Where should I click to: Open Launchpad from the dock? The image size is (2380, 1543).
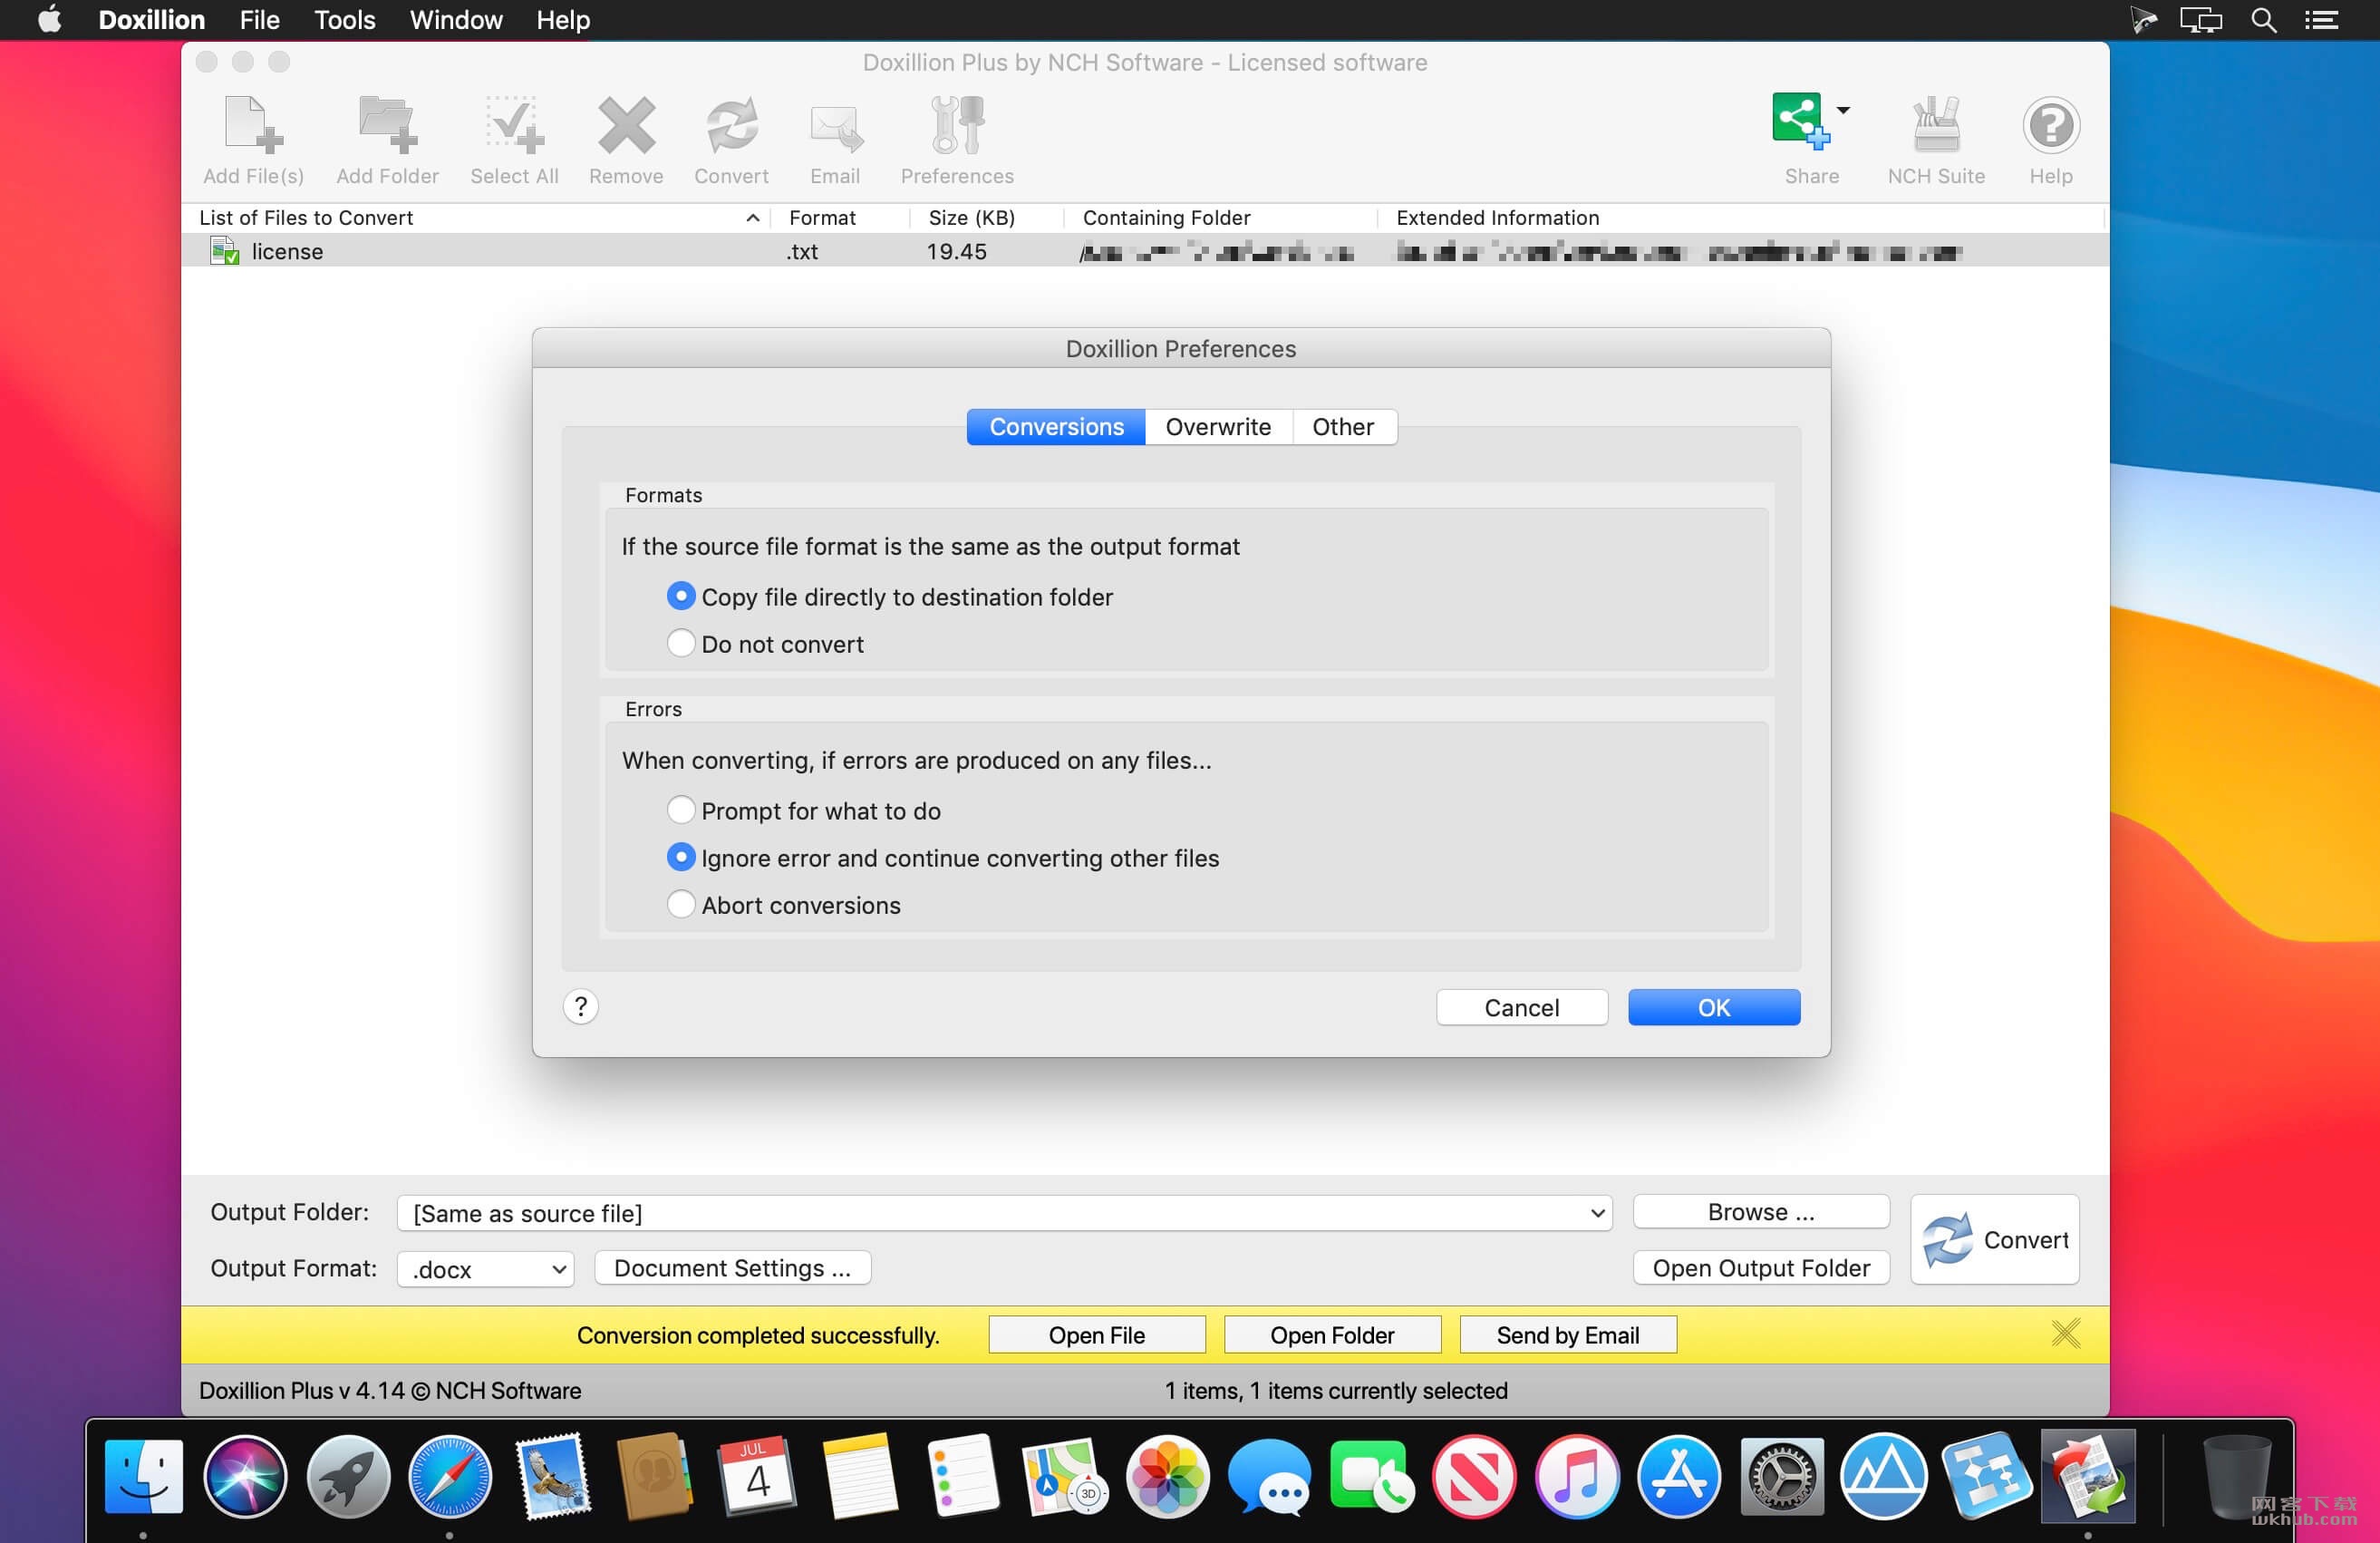coord(348,1477)
